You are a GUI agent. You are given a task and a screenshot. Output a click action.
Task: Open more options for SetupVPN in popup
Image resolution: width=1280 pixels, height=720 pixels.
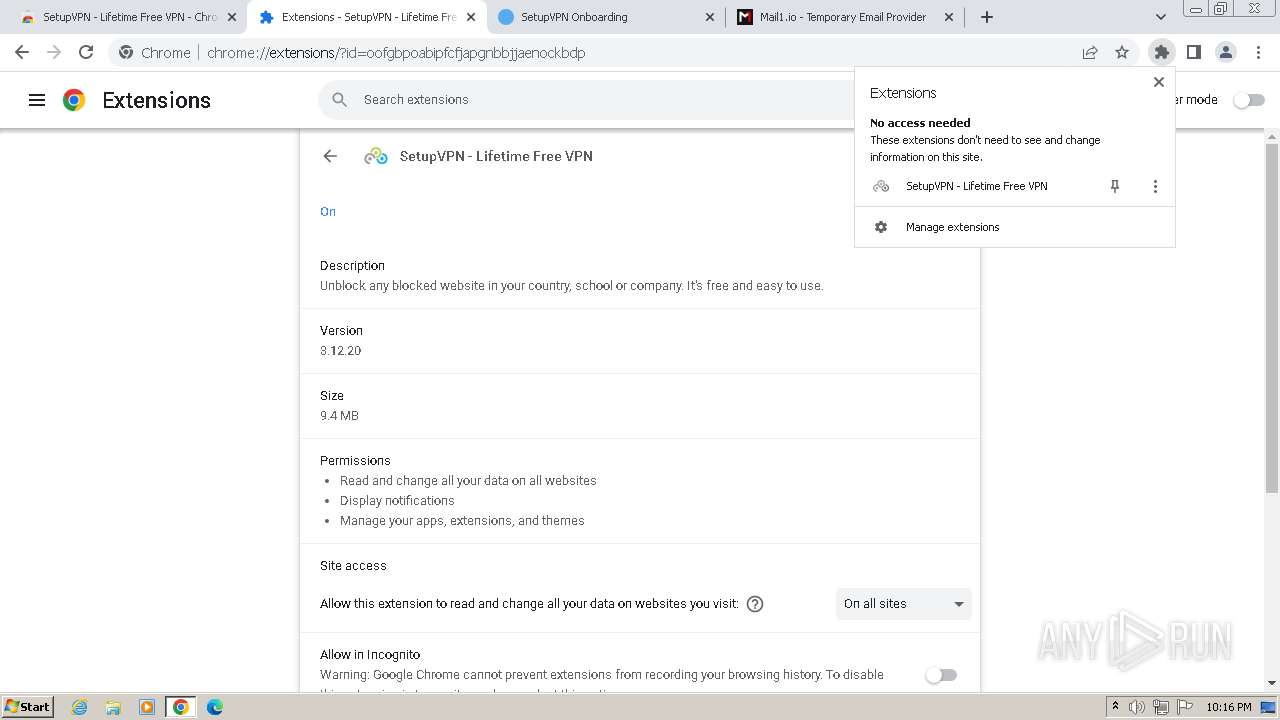tap(1155, 186)
